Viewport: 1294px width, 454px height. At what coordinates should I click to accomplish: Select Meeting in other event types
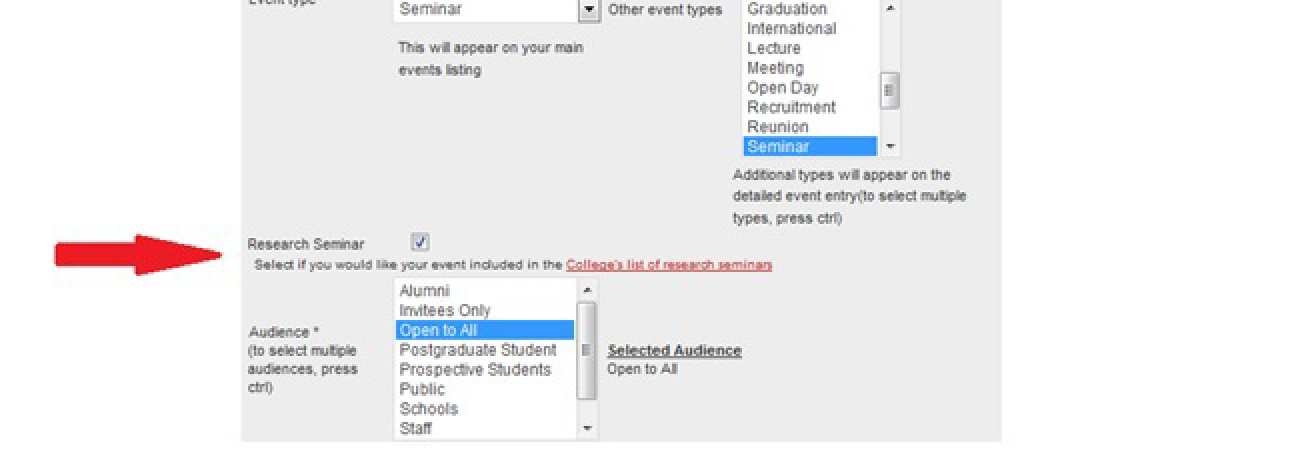(775, 68)
